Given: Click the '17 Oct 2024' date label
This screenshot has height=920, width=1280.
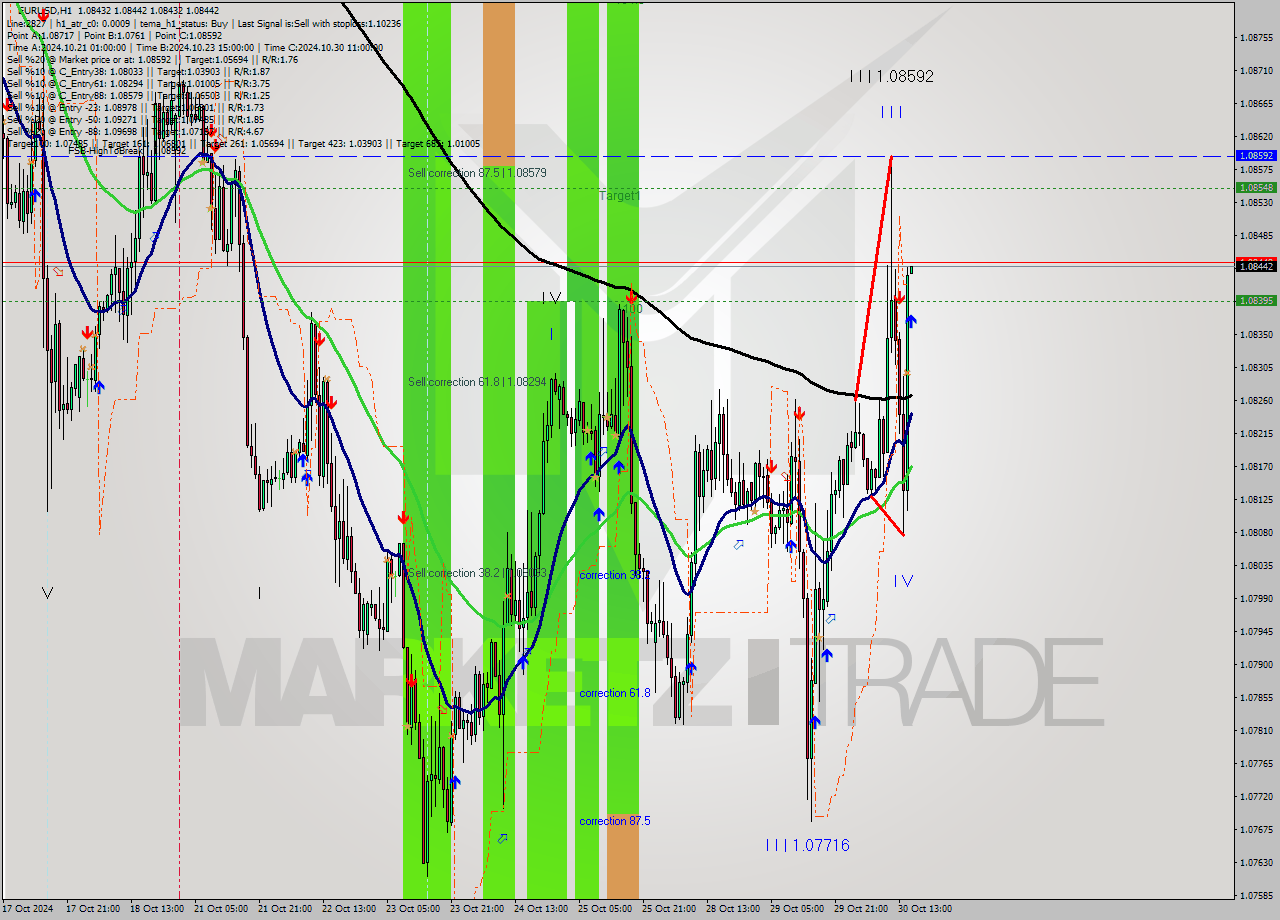Looking at the screenshot, I should coord(26,909).
